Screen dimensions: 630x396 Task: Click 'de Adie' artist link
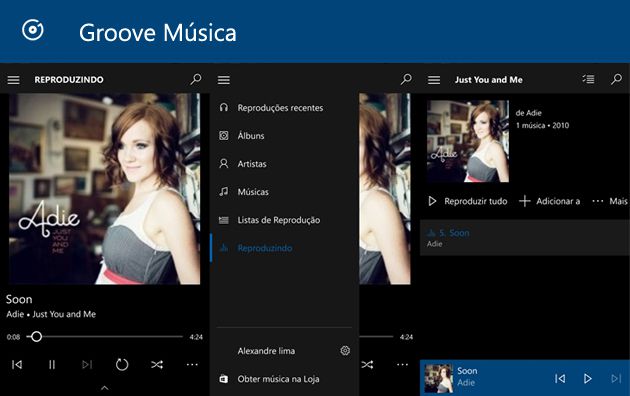[528, 113]
